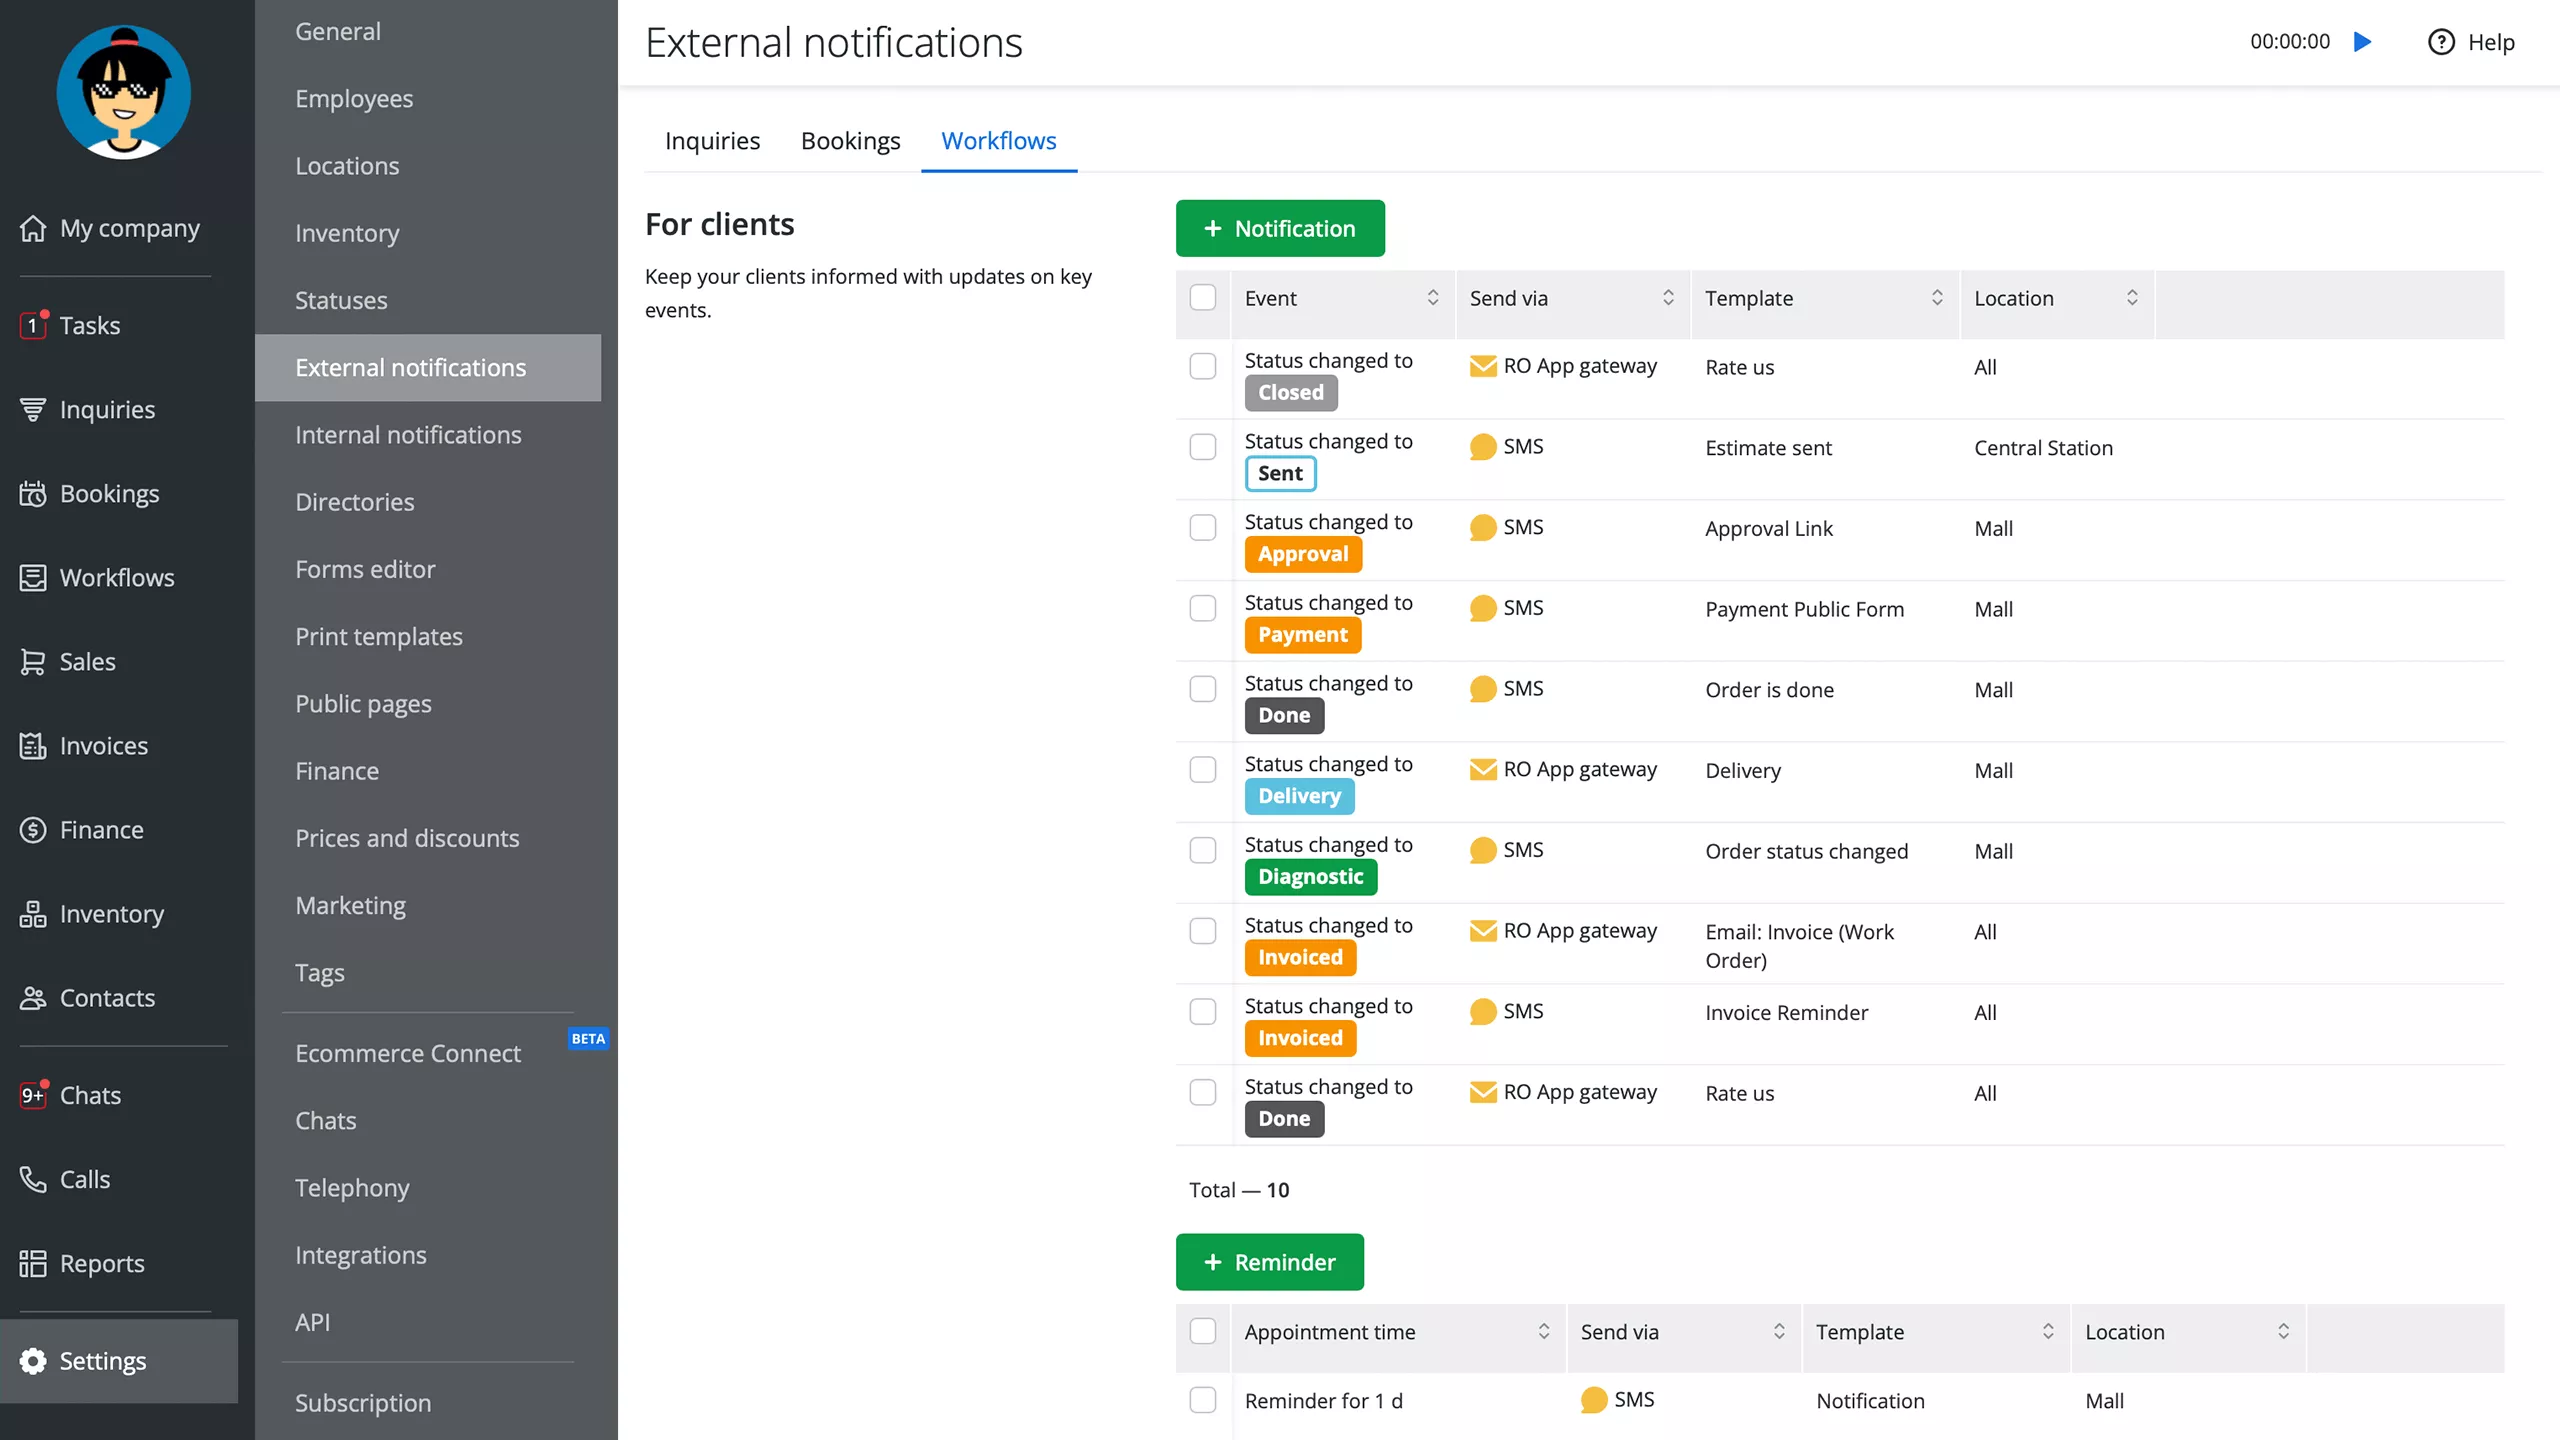This screenshot has width=2560, height=1440.
Task: Click the Bookings calendar icon
Action: pyautogui.click(x=33, y=493)
